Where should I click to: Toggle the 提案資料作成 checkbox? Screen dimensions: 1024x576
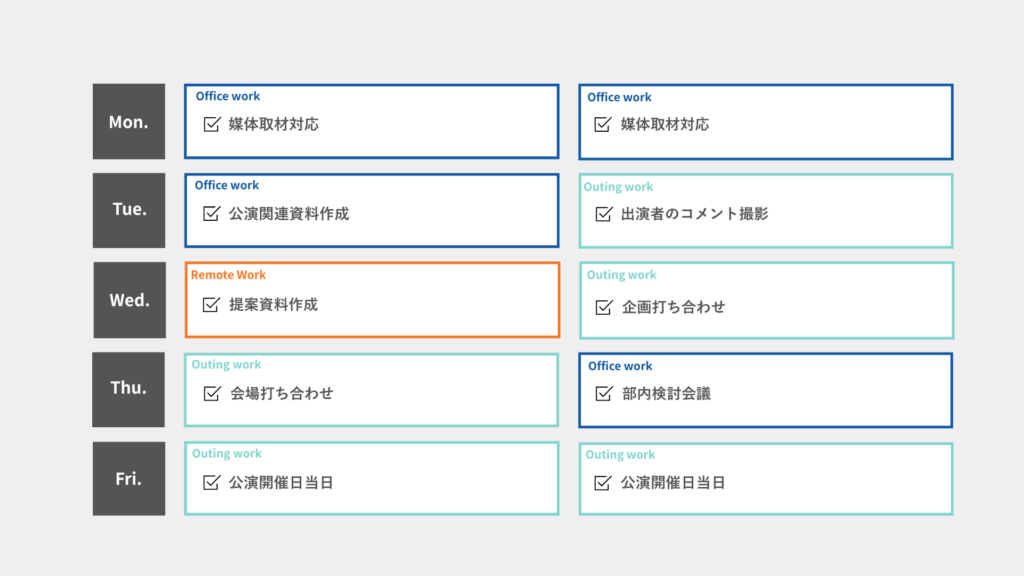coord(211,305)
